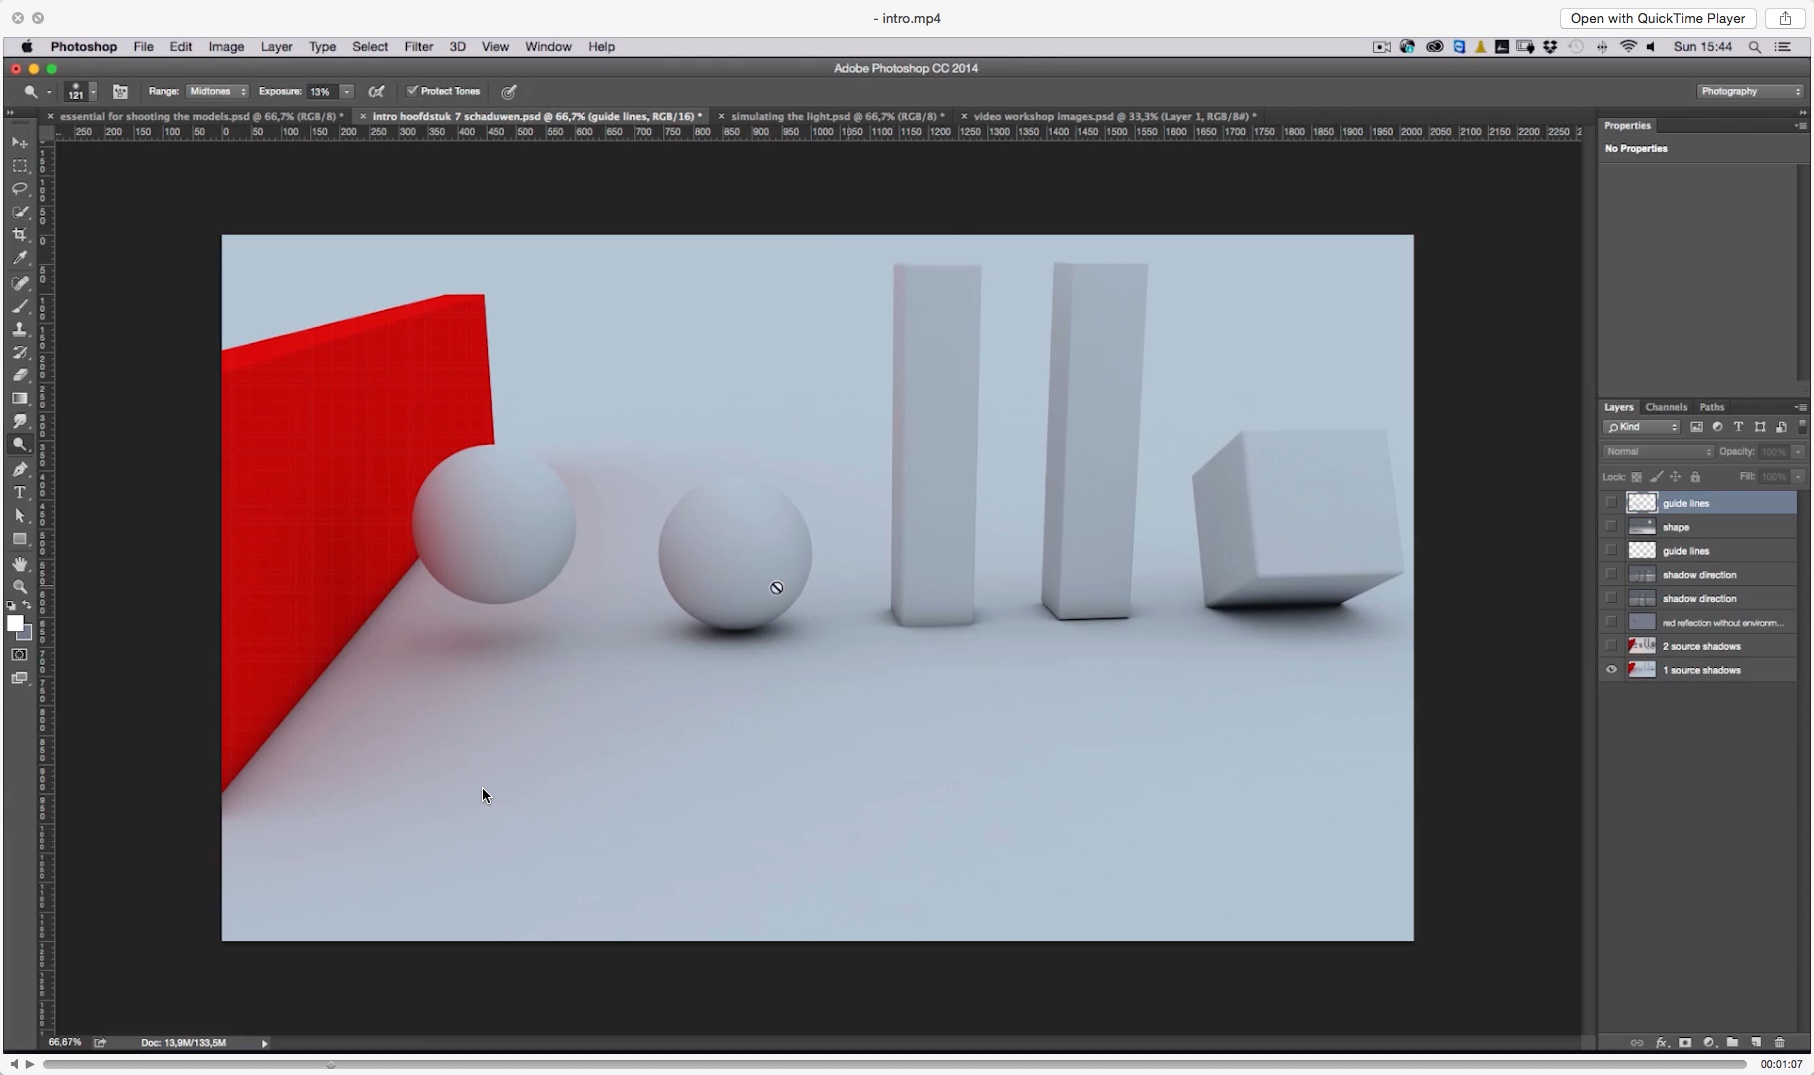Select the Path Selection tool
1814x1075 pixels.
coord(20,515)
